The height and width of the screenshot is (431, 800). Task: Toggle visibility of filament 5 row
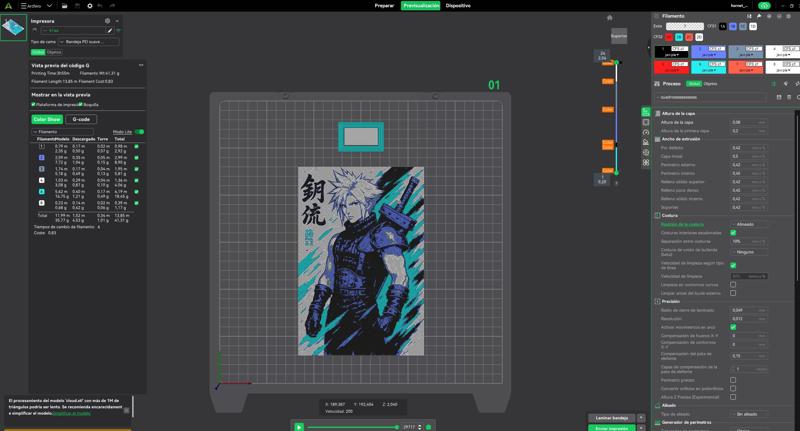[x=136, y=192]
